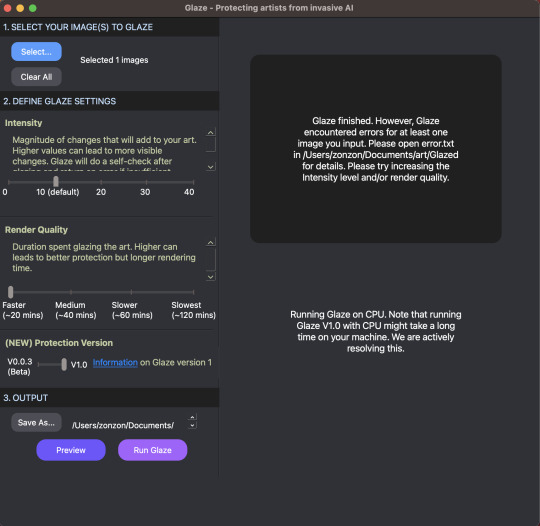Click the 'V1.0' version label
Image resolution: width=540 pixels, height=526 pixels.
pyautogui.click(x=79, y=365)
